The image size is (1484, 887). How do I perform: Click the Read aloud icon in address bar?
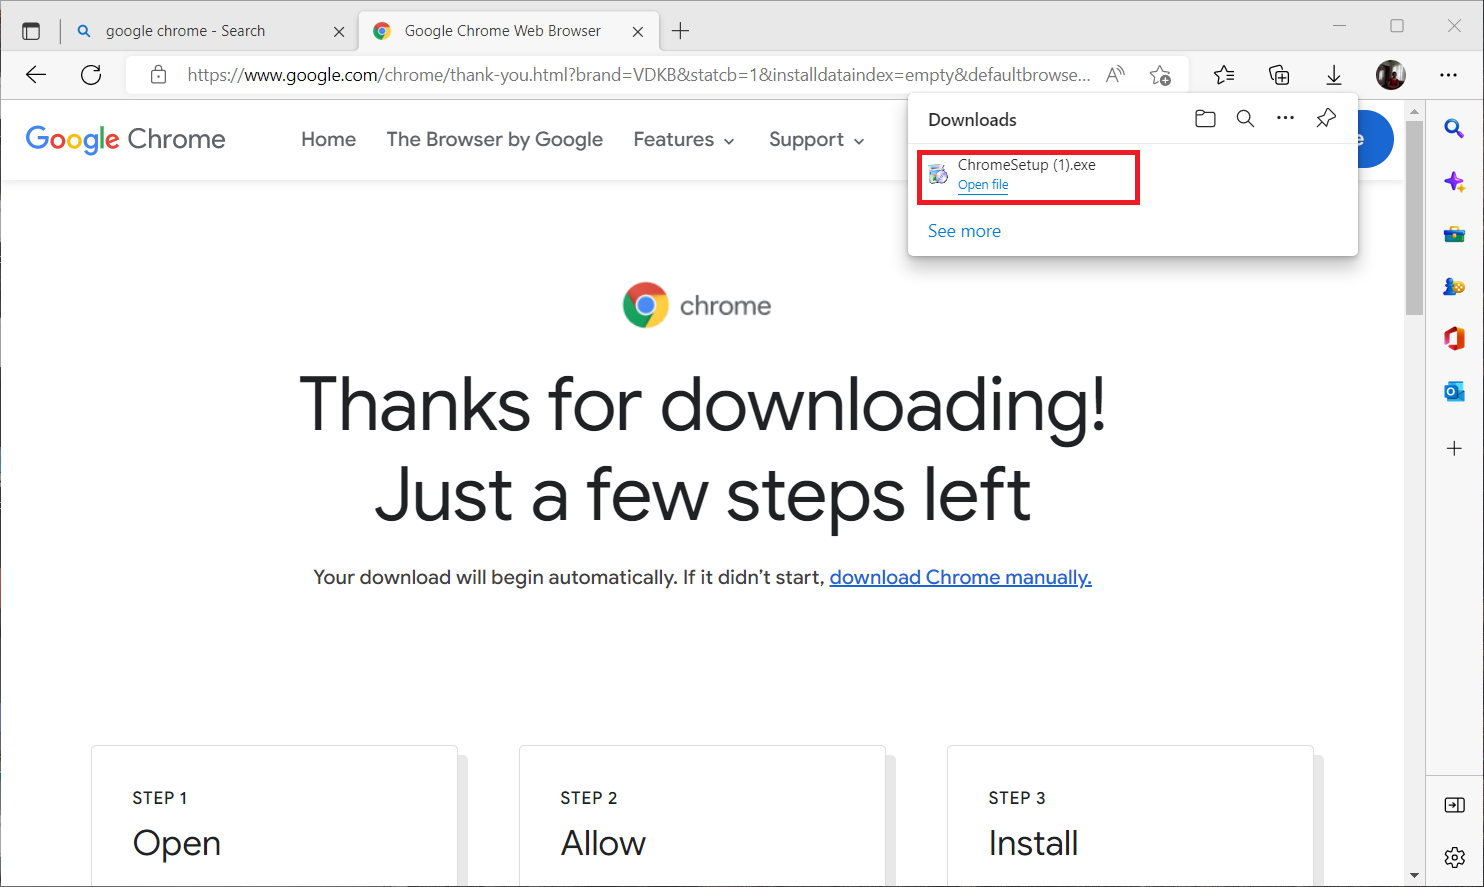1115,75
